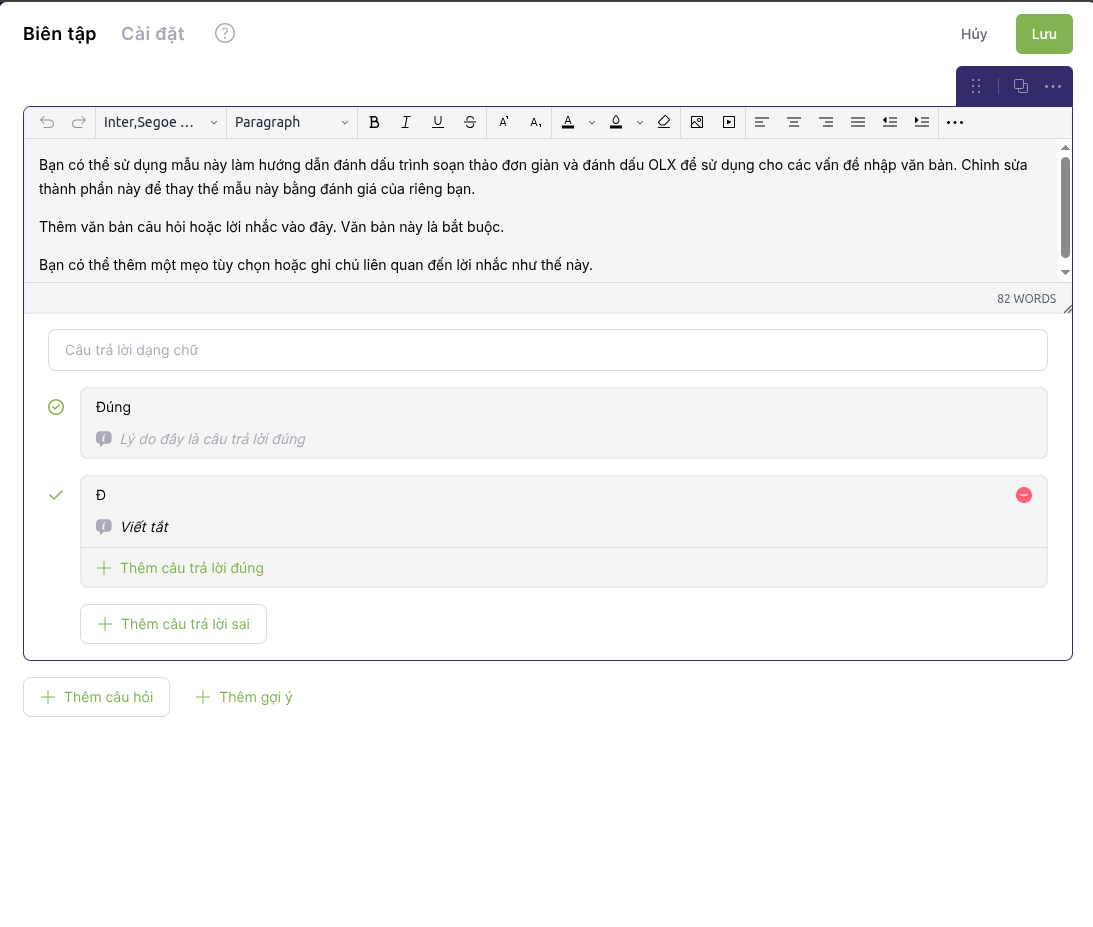Click the Lý do đây là câu trả lời đúng field
The width and height of the screenshot is (1093, 927).
click(x=213, y=439)
